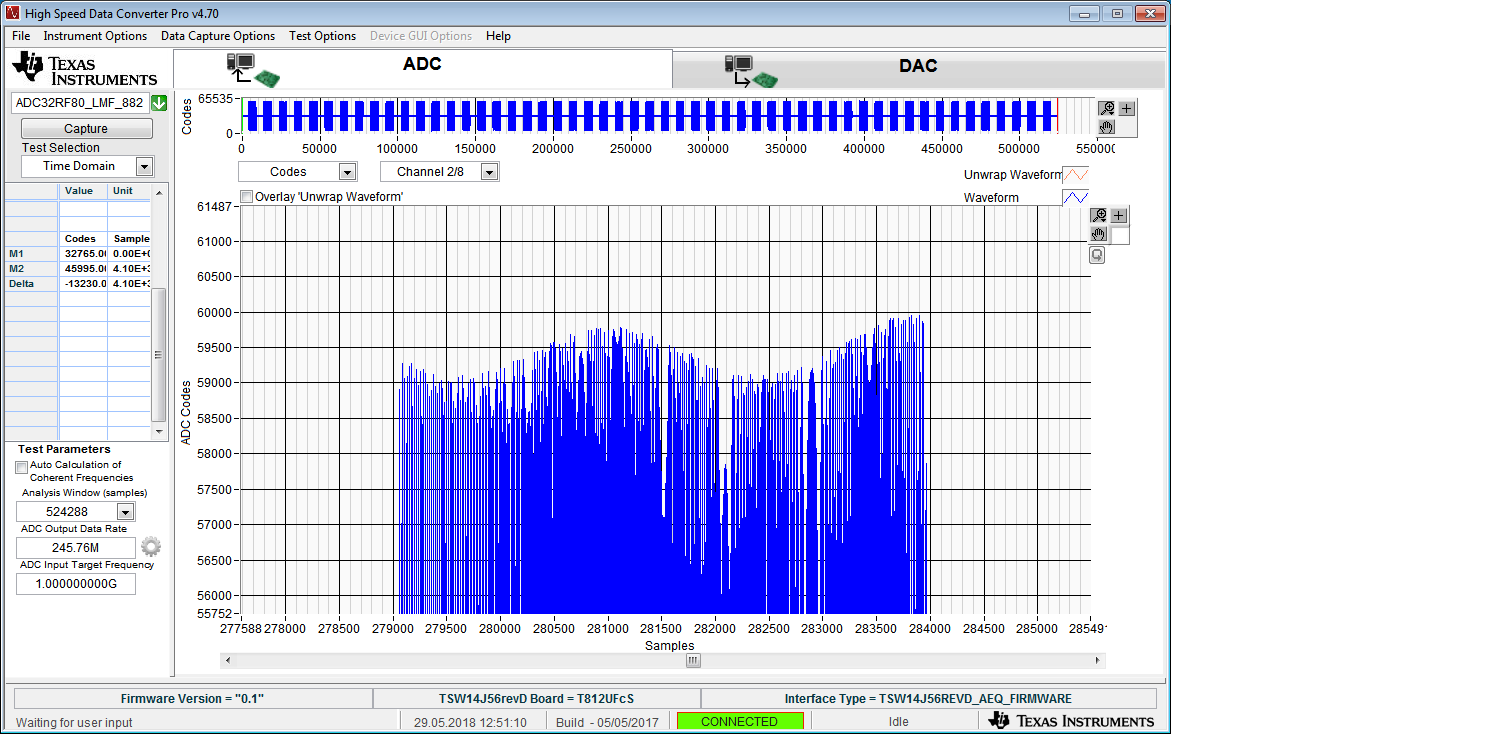Click the ADC Output Data Rate field

[76, 548]
